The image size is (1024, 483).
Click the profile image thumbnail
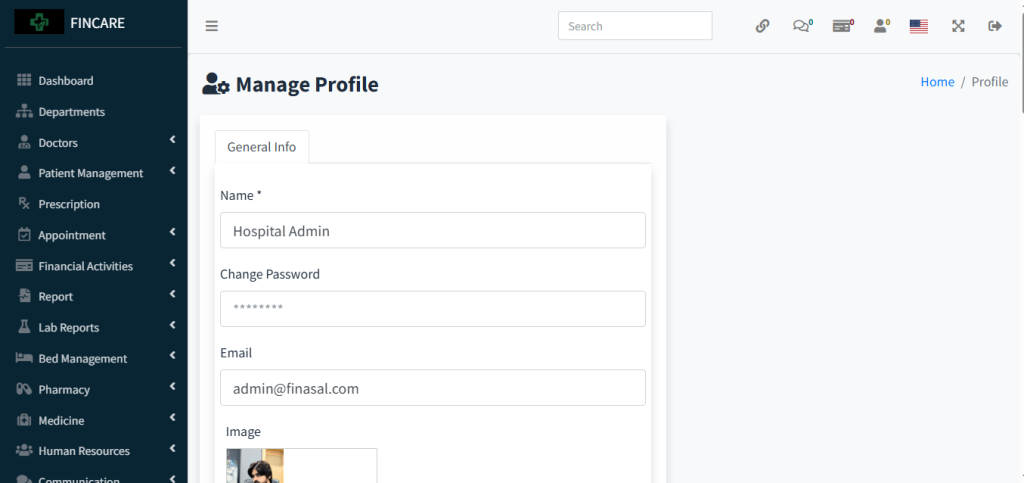point(255,466)
